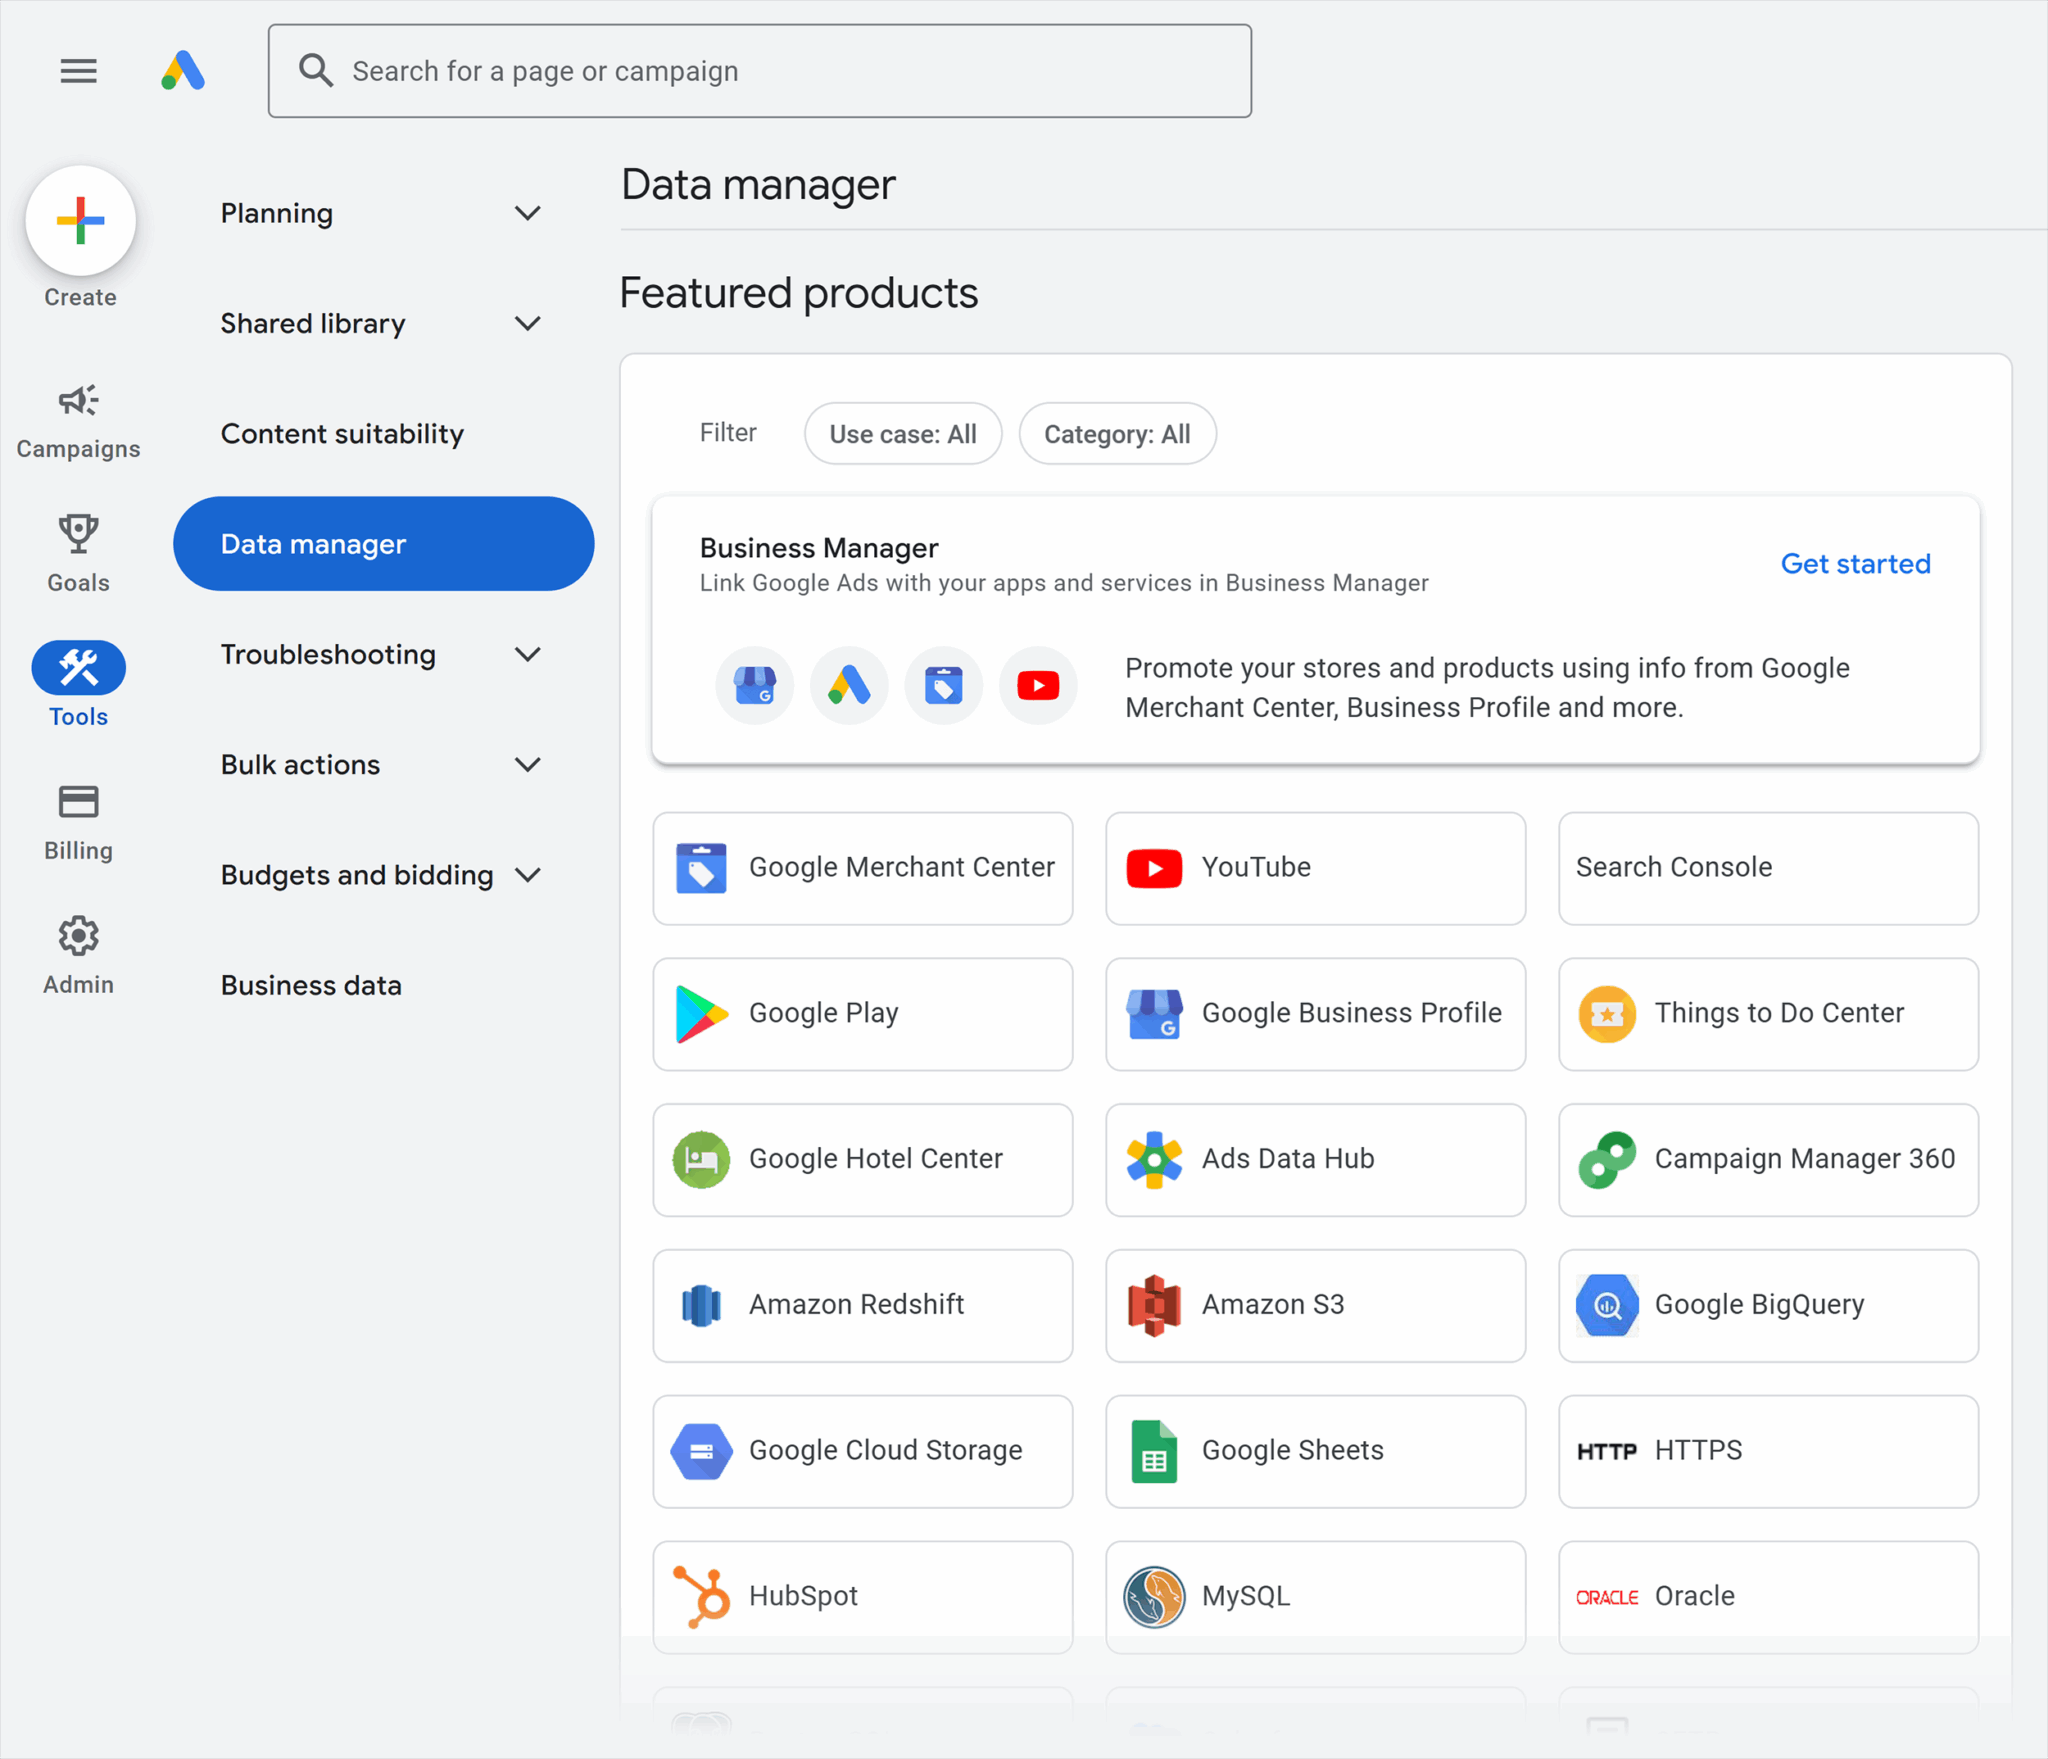Select Data manager menu item
Image resolution: width=2048 pixels, height=1759 pixels.
click(384, 544)
